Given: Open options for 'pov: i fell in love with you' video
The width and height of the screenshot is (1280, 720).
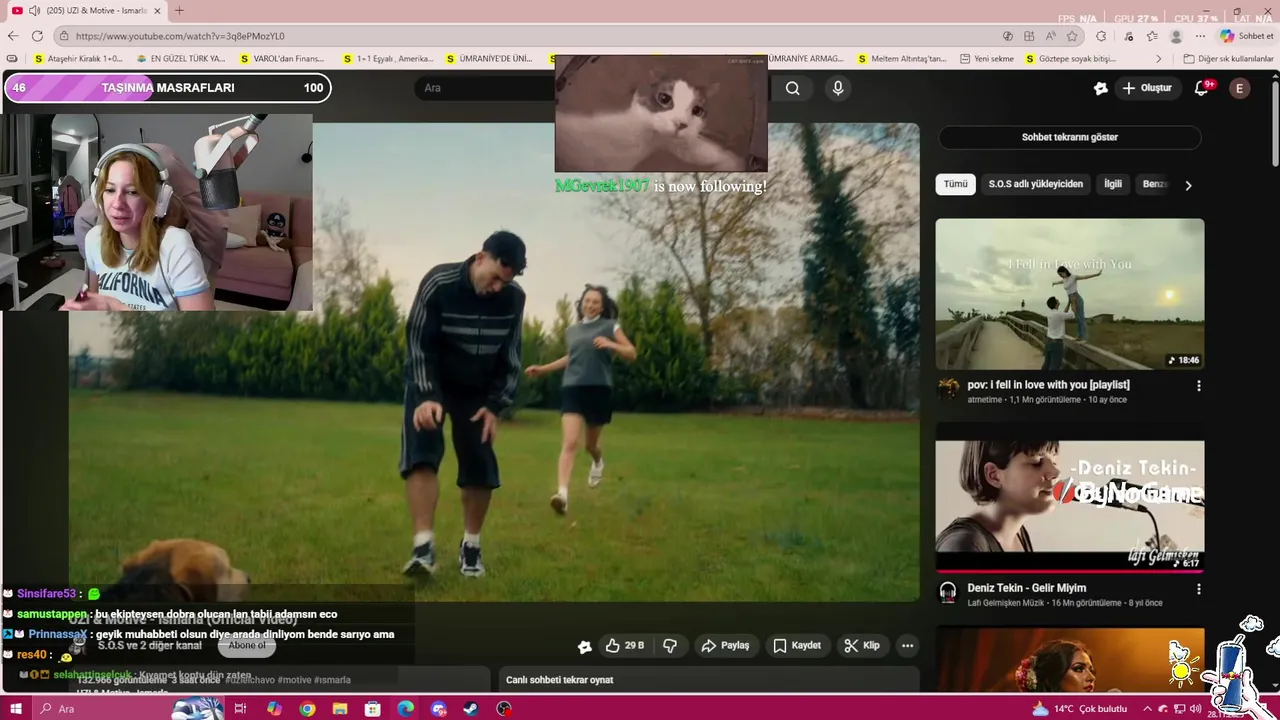Looking at the screenshot, I should coord(1198,385).
